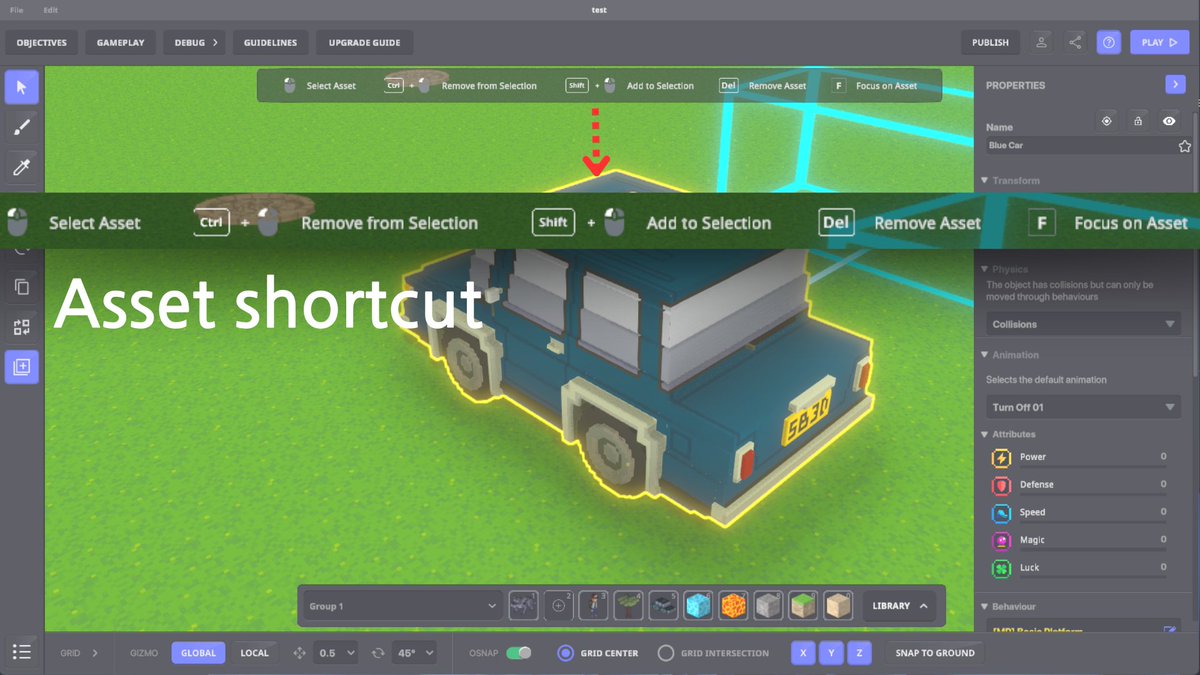Select the arrow selection tool
The image size is (1200, 675).
pos(22,87)
